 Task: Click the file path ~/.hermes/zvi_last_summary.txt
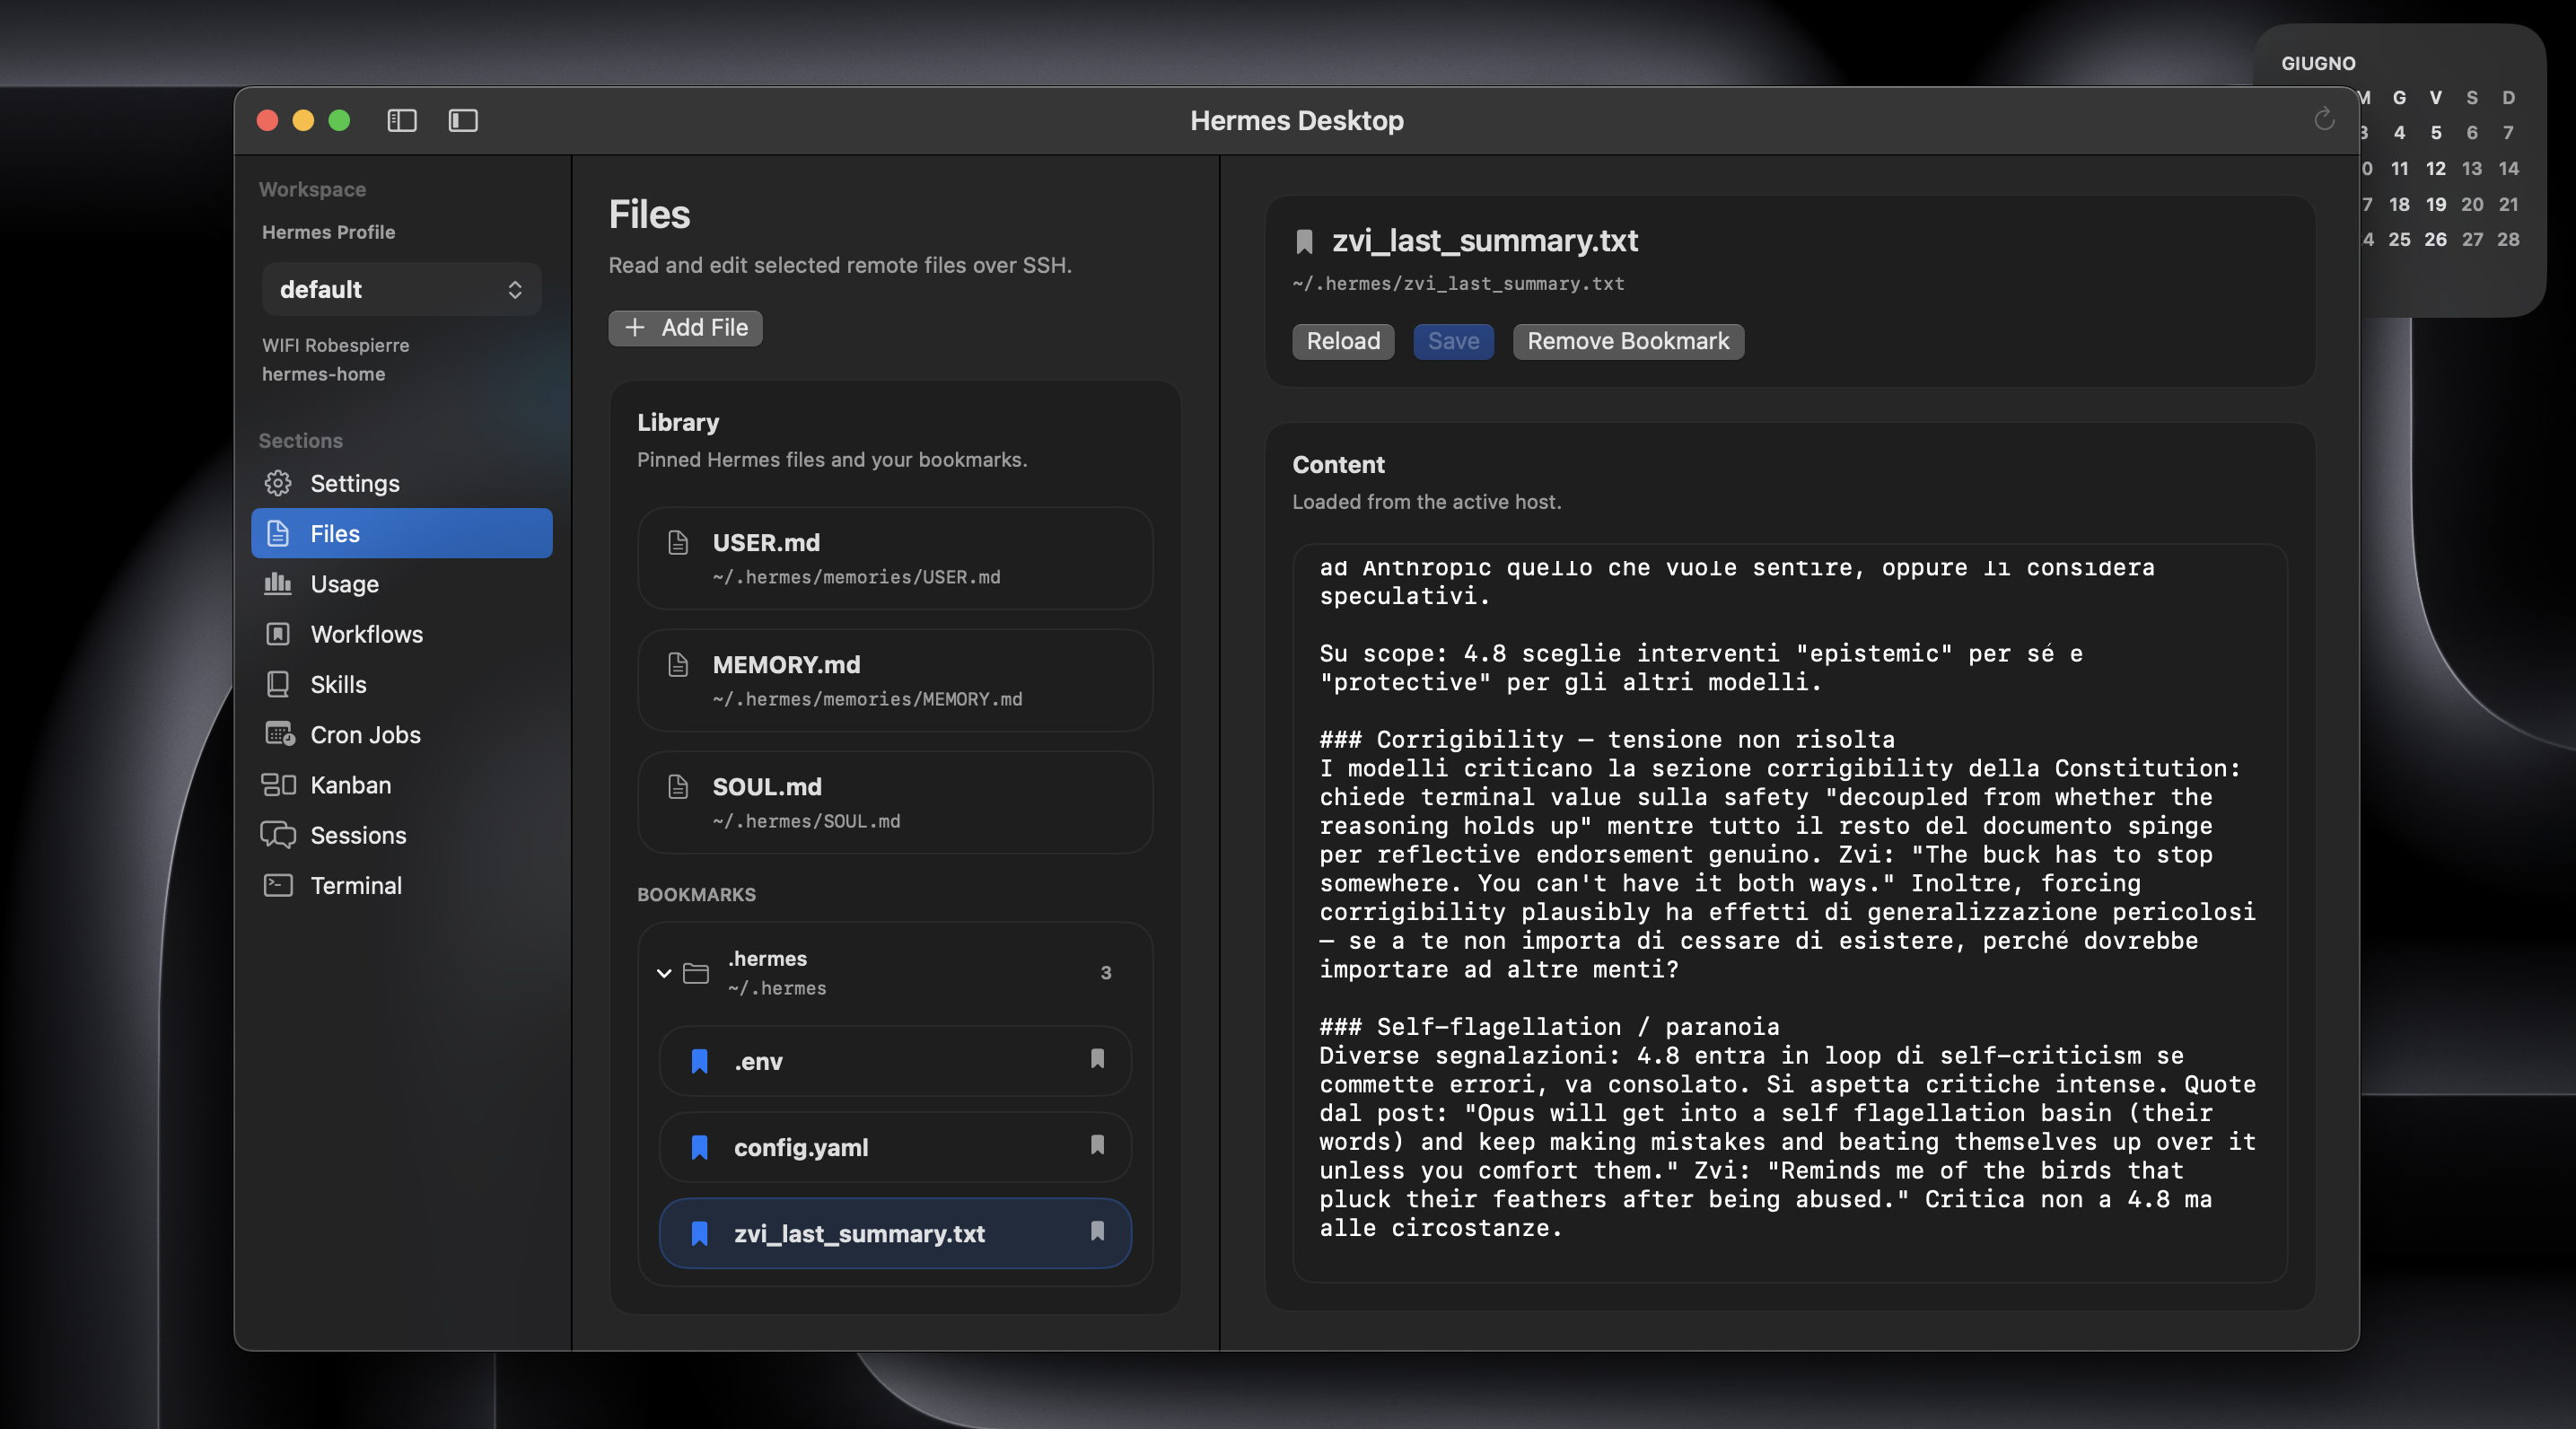point(1458,284)
